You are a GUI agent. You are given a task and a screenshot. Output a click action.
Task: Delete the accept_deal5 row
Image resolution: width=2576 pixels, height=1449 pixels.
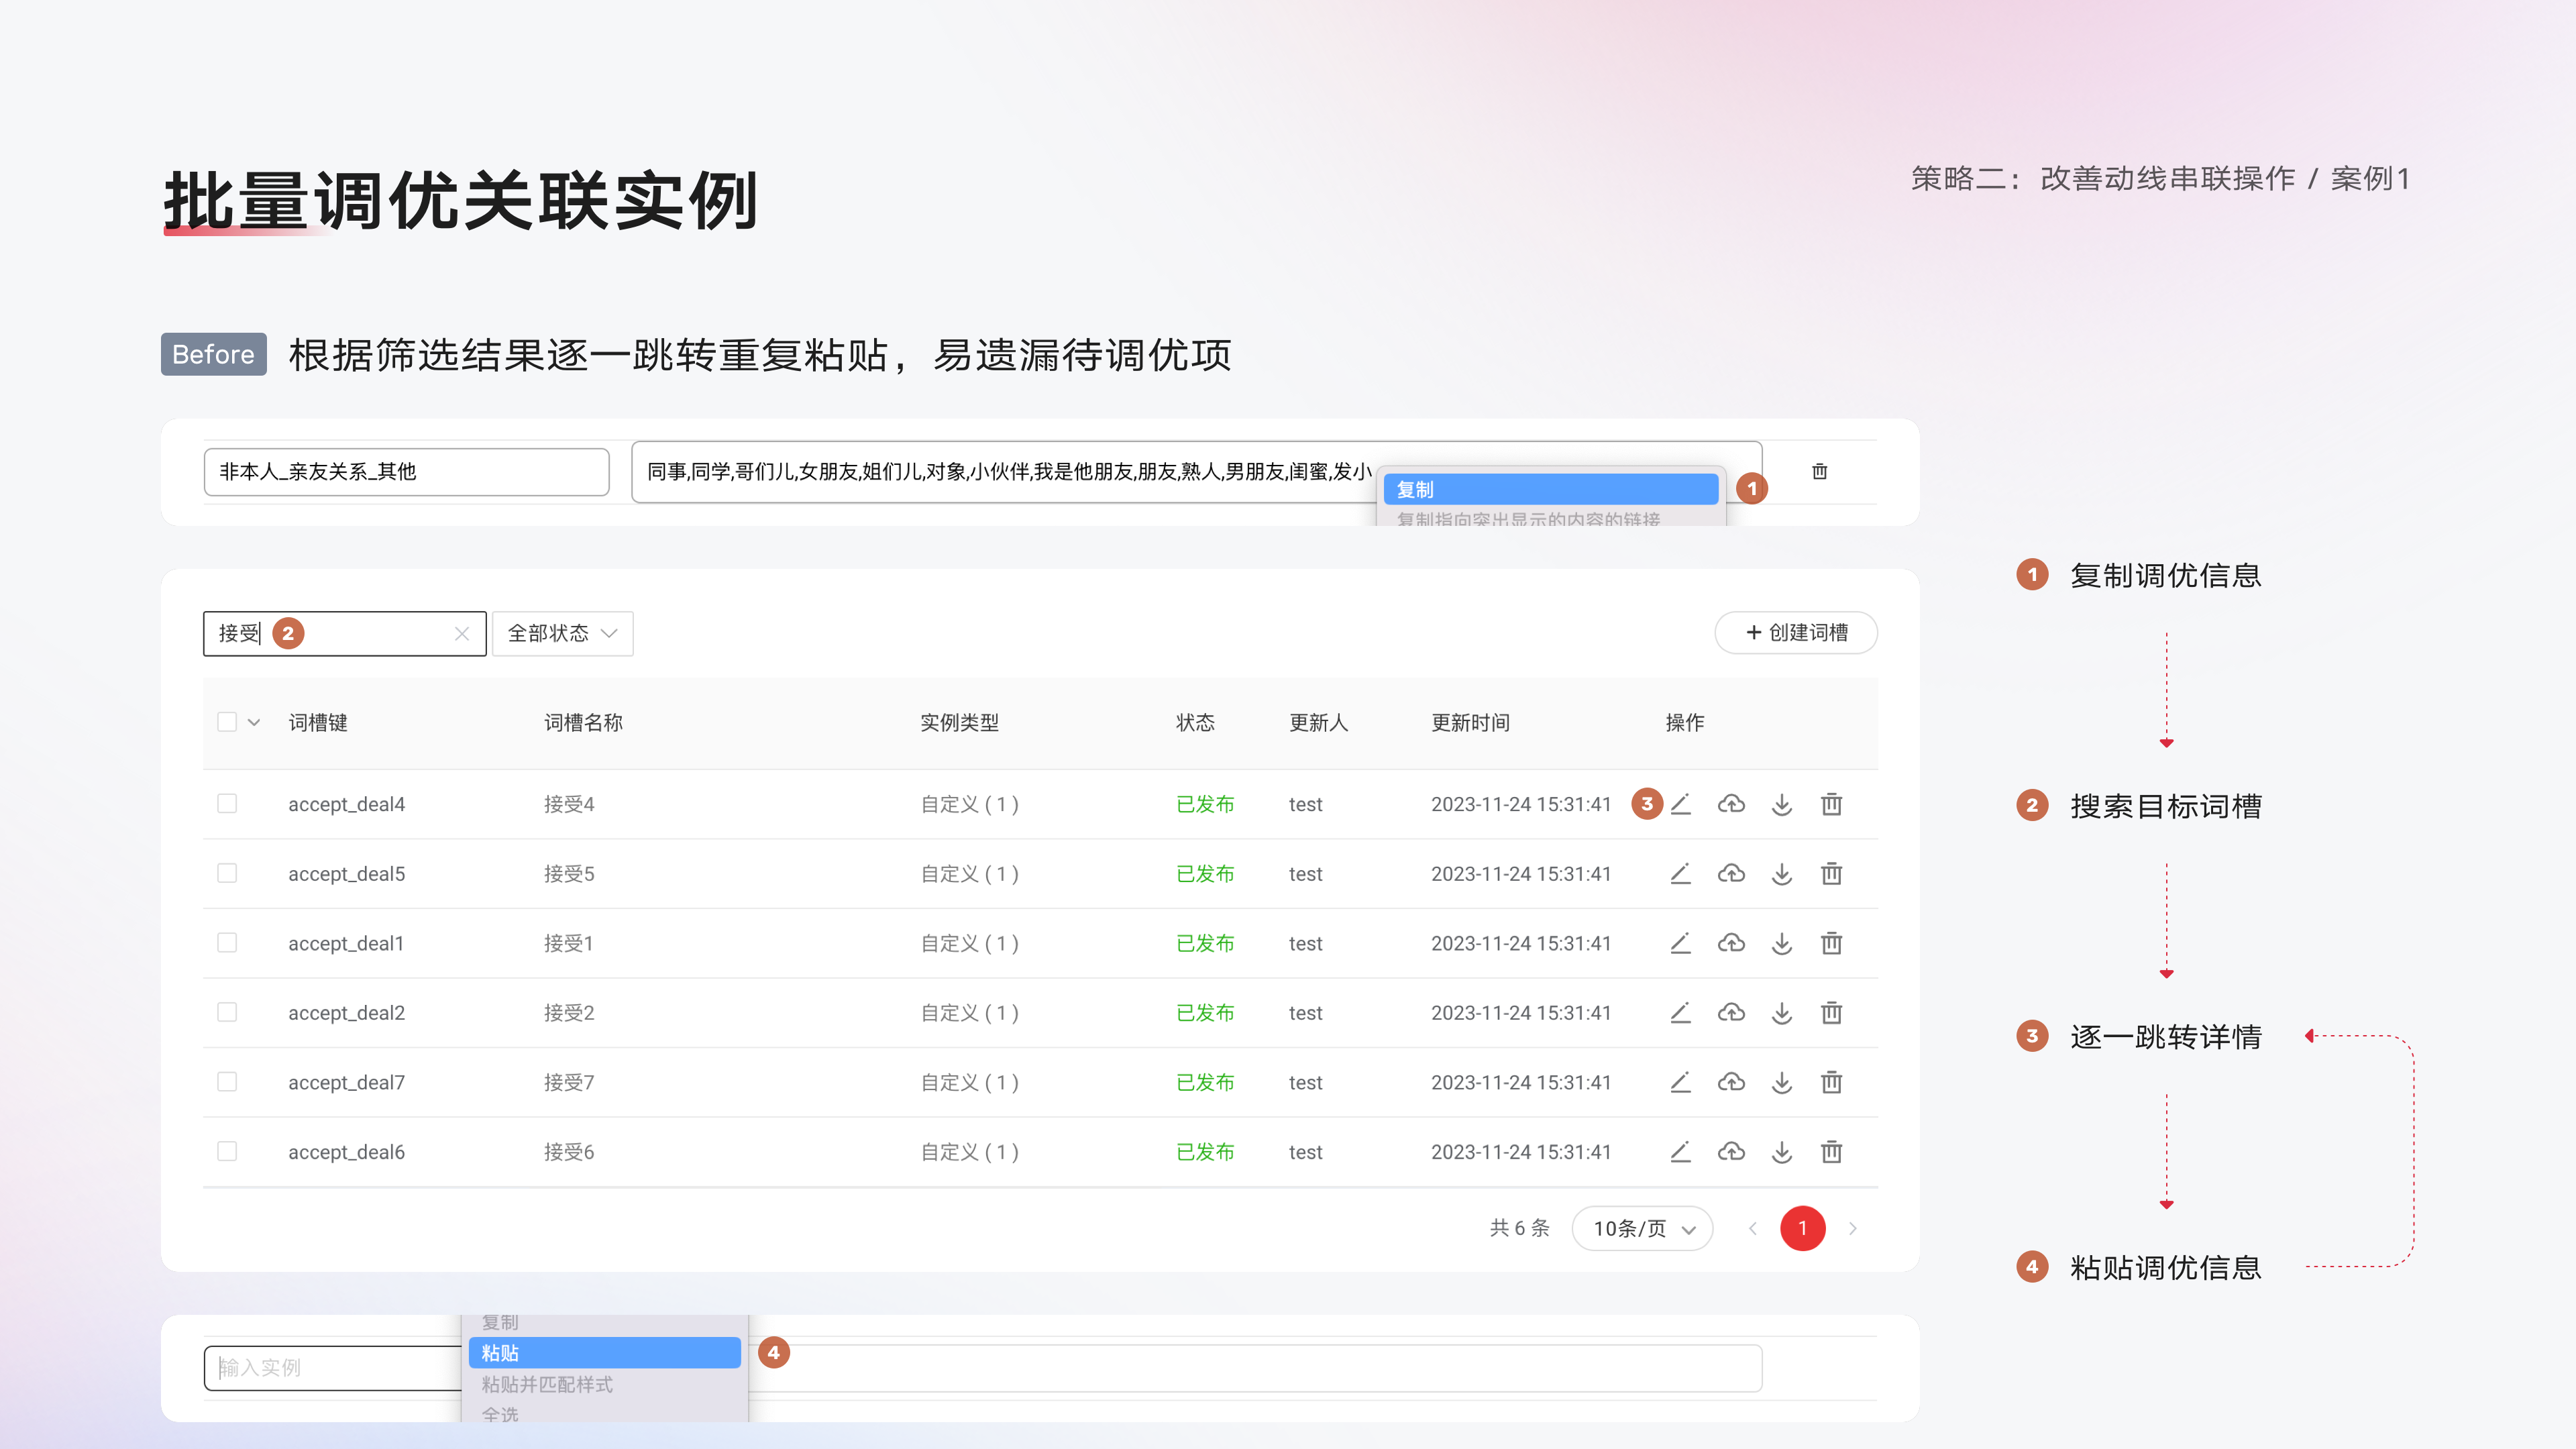click(x=1831, y=873)
